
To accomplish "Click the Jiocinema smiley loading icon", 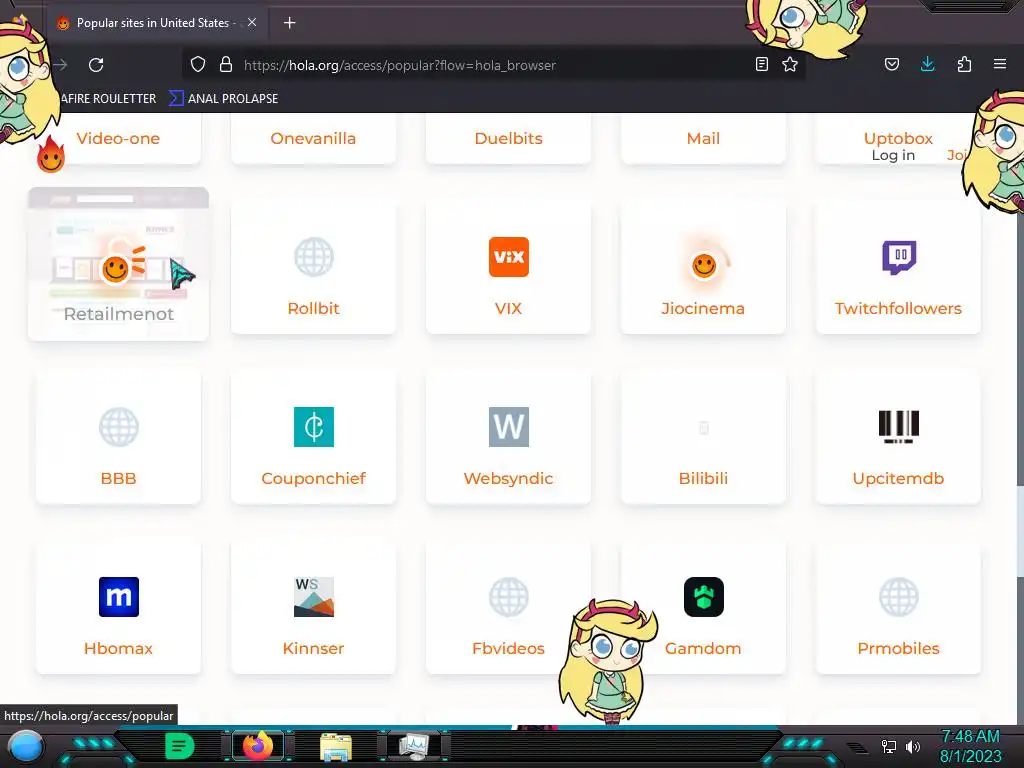I will (x=704, y=265).
